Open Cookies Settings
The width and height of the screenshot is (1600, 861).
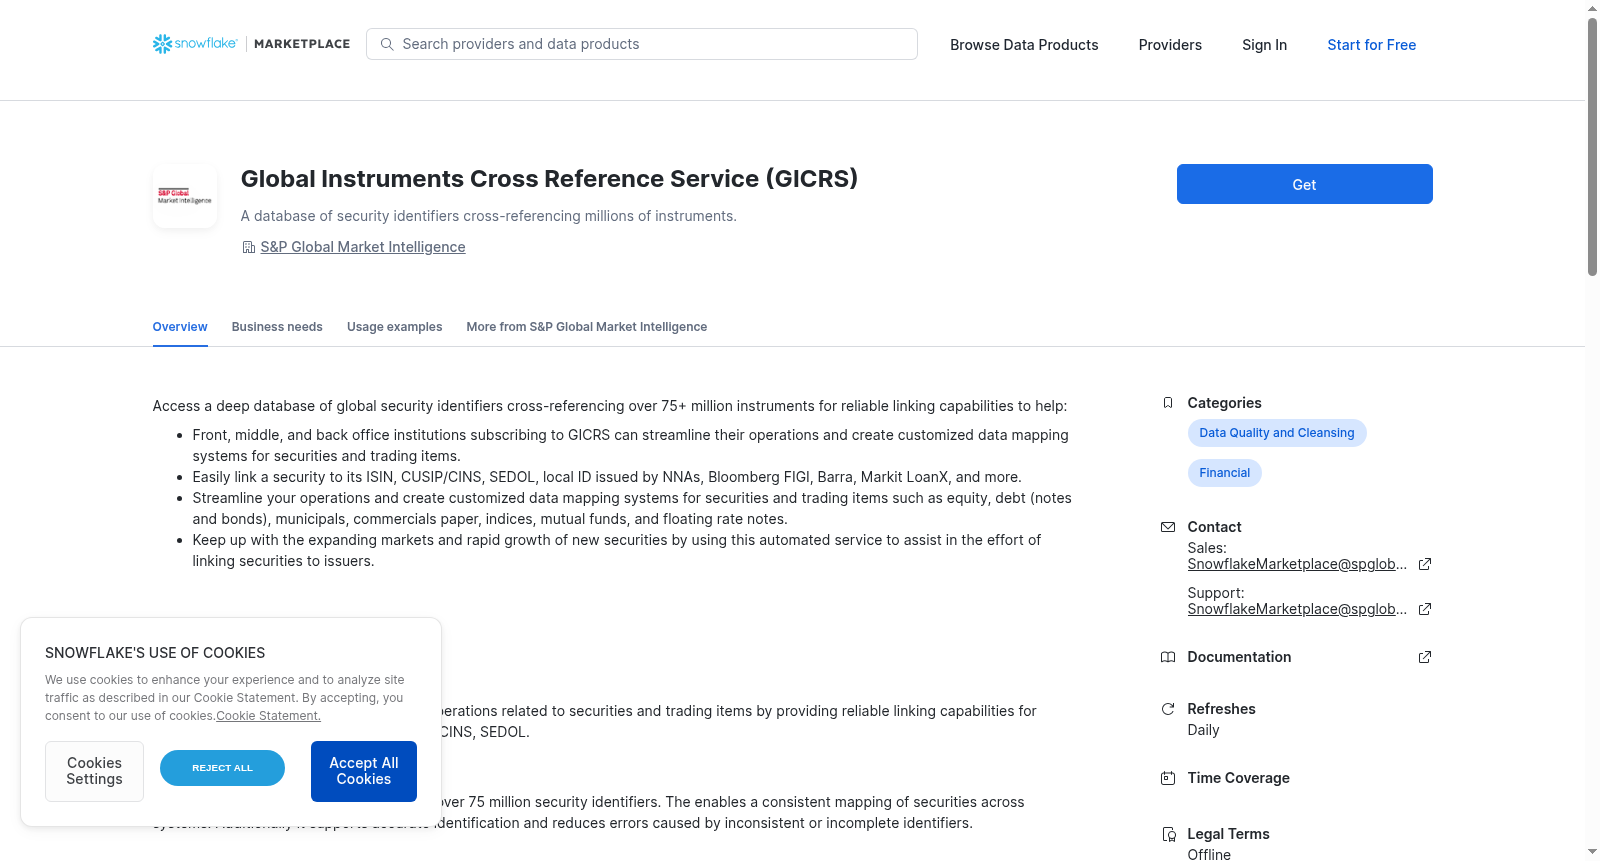[94, 771]
